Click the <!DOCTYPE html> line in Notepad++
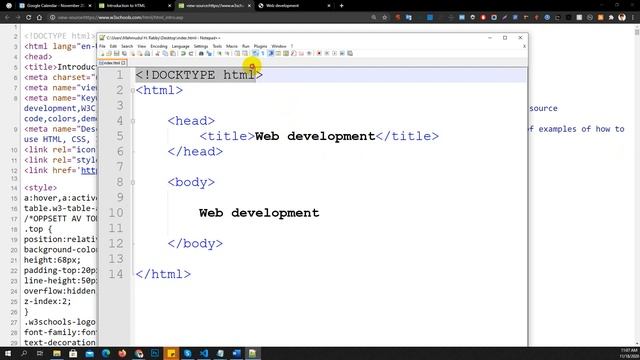 (x=199, y=75)
